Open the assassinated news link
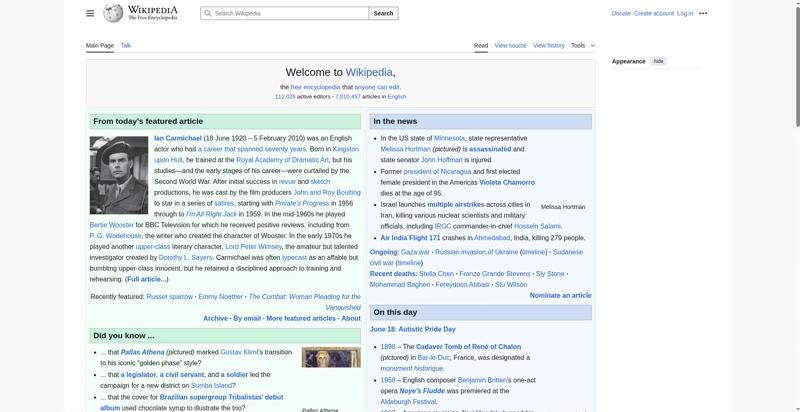The height and width of the screenshot is (412, 800). [490, 149]
